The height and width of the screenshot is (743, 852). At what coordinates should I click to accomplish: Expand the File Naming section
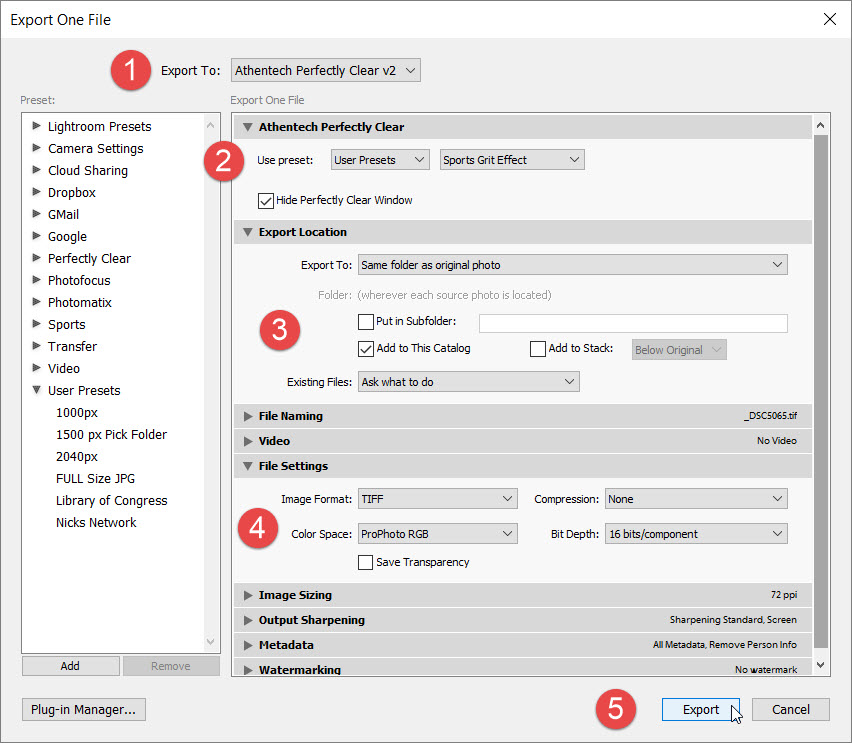(x=248, y=416)
